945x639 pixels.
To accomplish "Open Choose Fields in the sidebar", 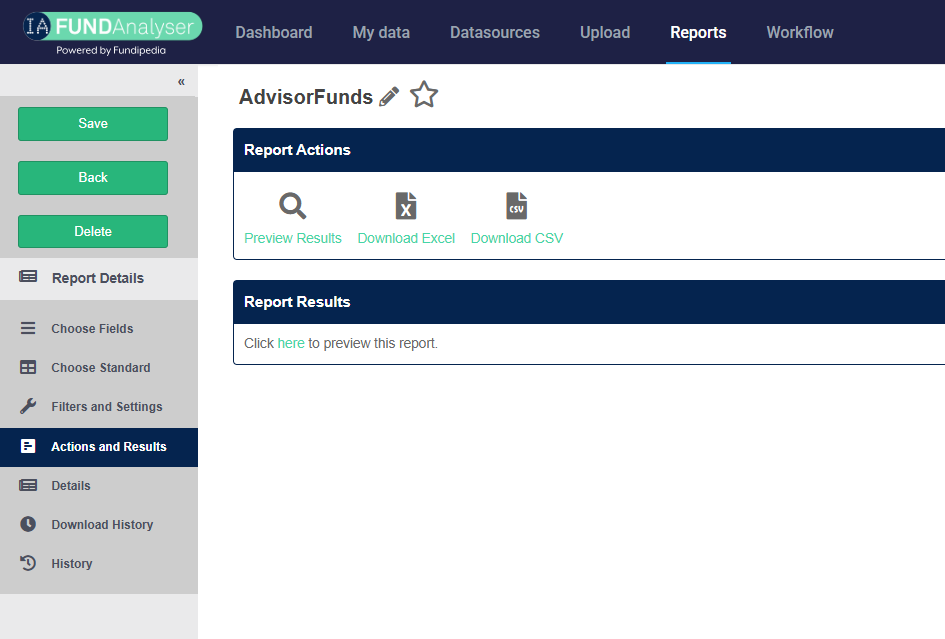I will coord(92,328).
